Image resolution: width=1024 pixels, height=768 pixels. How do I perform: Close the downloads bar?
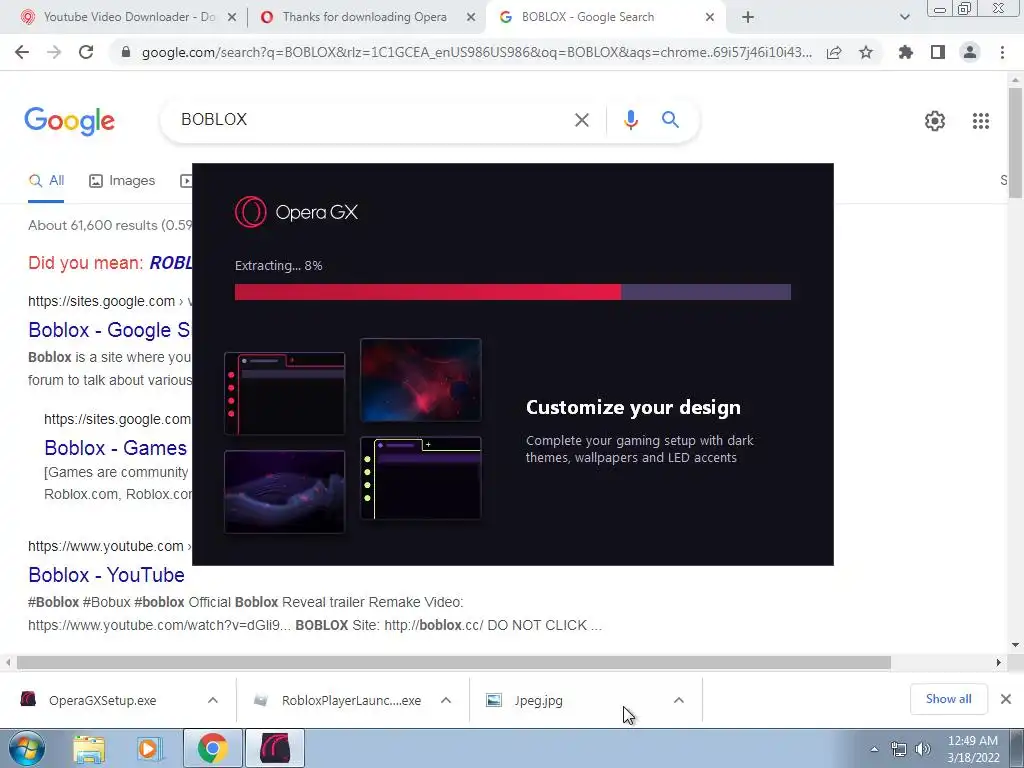tap(1006, 699)
